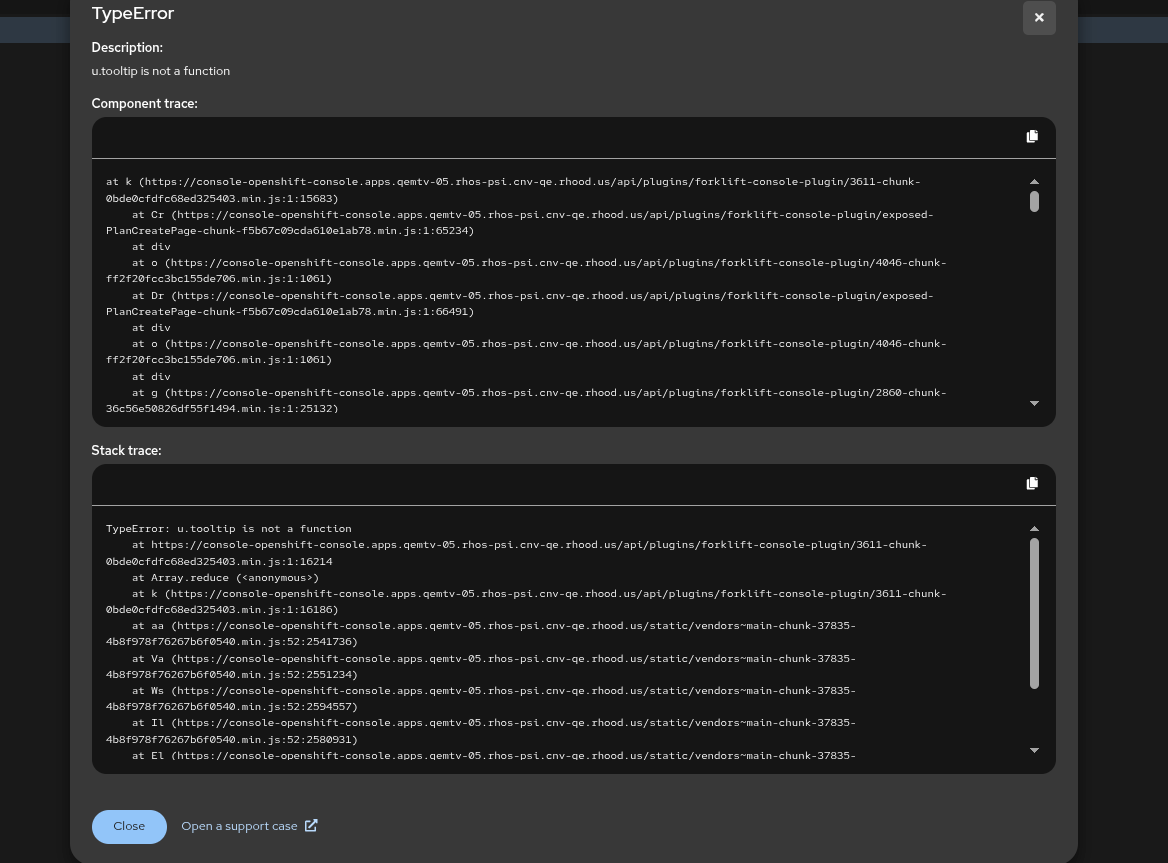Click the "Stack trace:" label
The height and width of the screenshot is (863, 1168).
(x=127, y=451)
